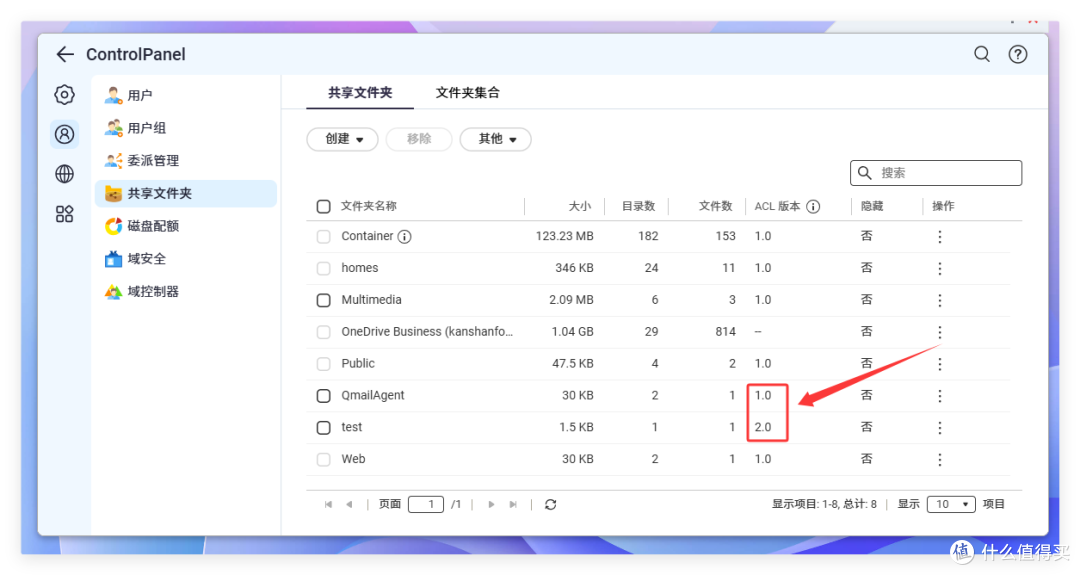The image size is (1080, 575).
Task: Select the applications grid sidebar icon
Action: [65, 214]
